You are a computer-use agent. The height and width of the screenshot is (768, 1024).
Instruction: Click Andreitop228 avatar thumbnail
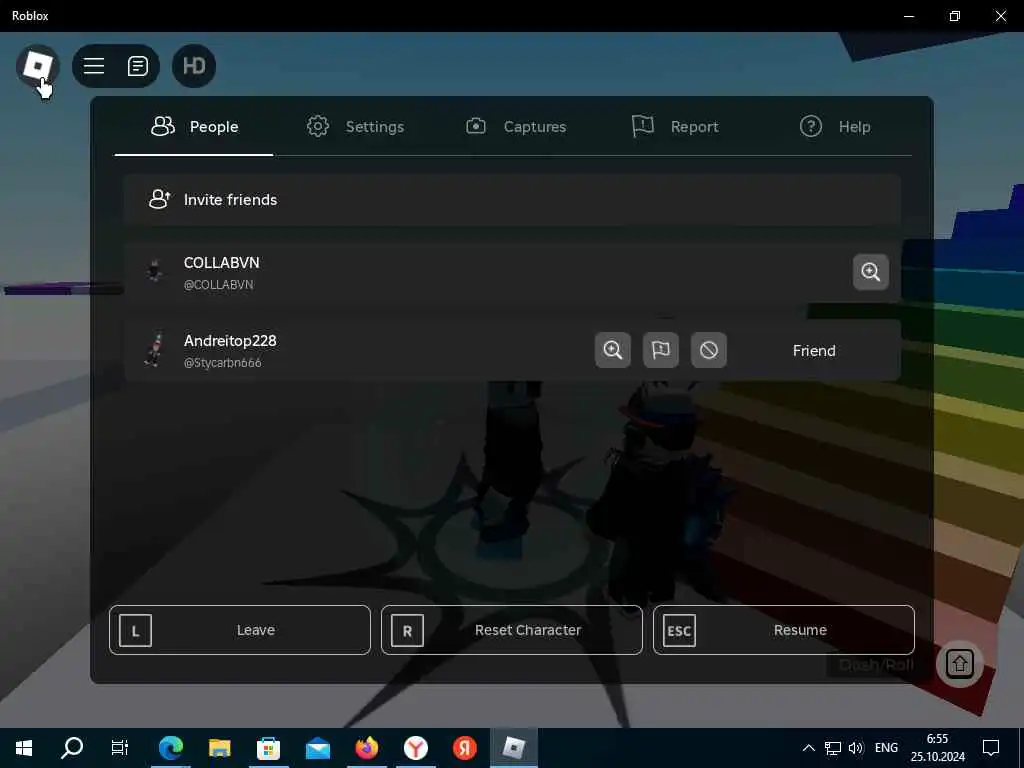[x=155, y=349]
